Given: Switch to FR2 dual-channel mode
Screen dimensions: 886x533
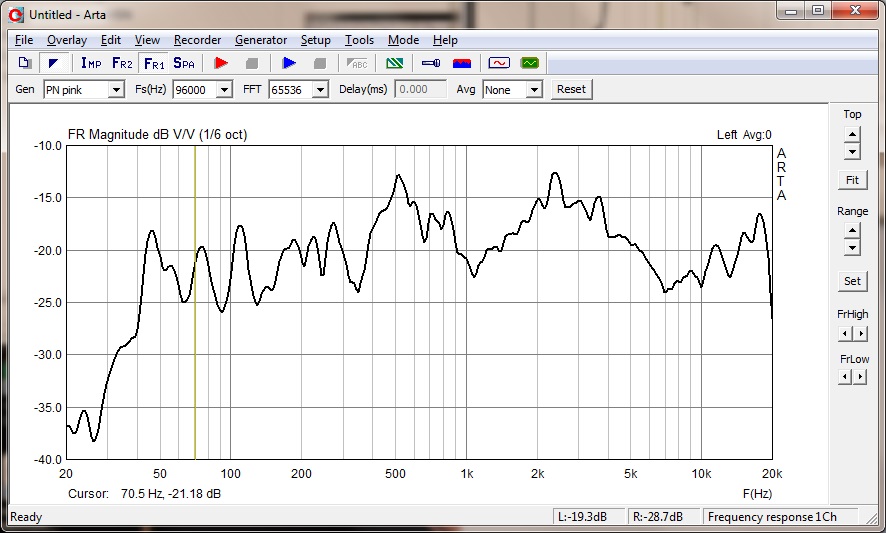Looking at the screenshot, I should click(122, 63).
